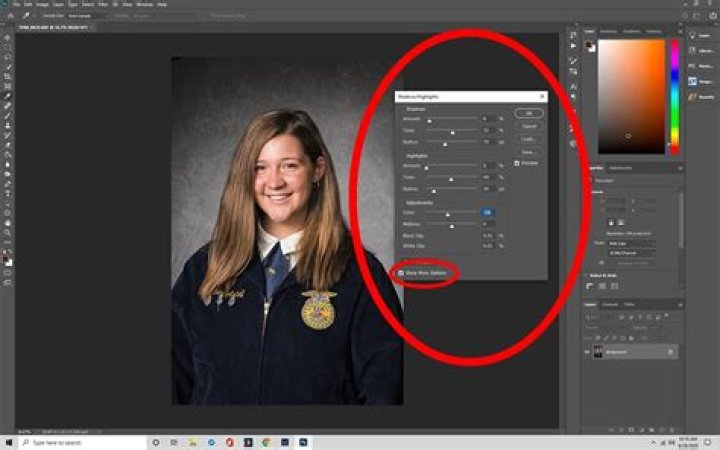This screenshot has width=720, height=450.
Task: Open File Explorer from taskbar
Action: [x=192, y=443]
